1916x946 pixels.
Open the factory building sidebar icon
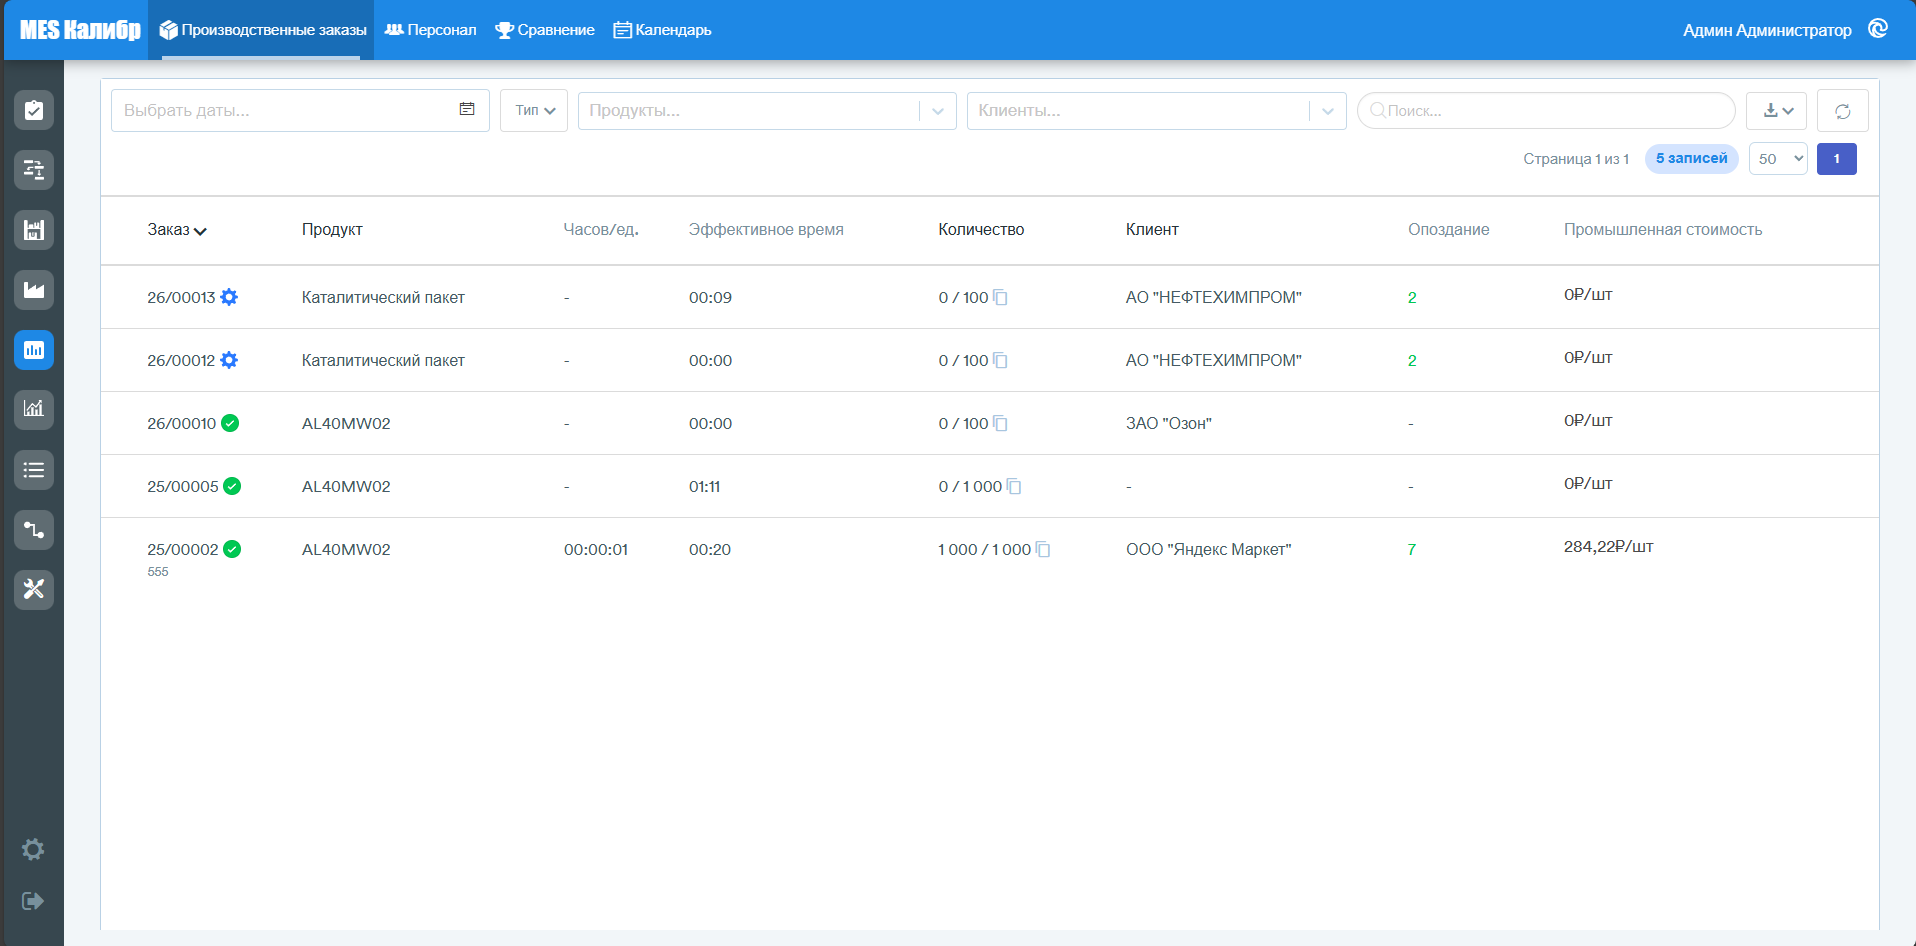click(34, 230)
